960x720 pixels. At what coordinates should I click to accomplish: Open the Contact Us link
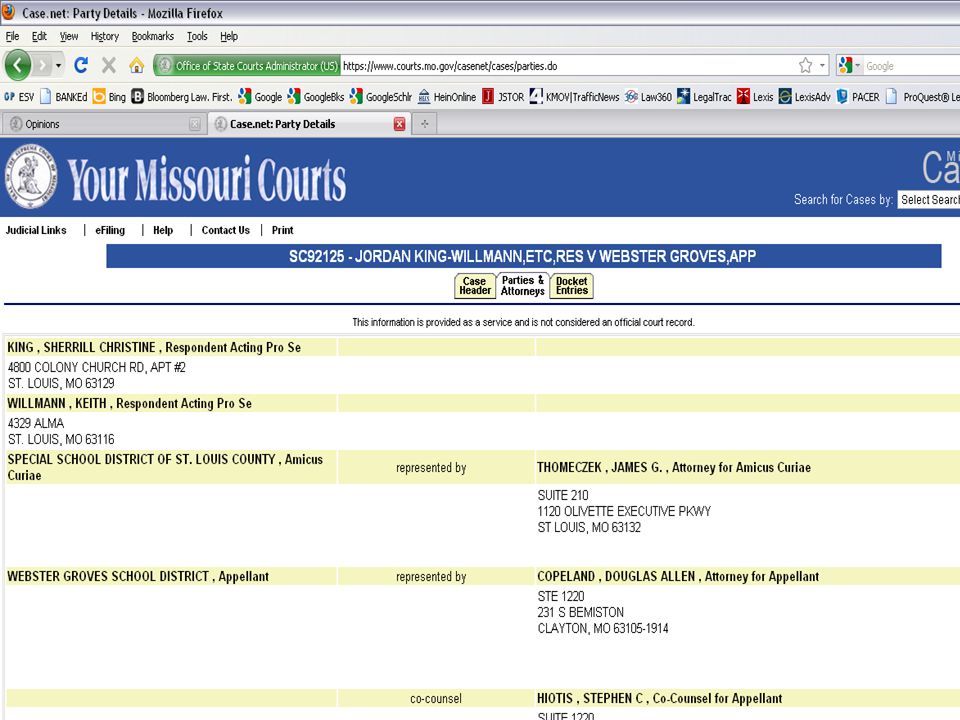coord(225,230)
